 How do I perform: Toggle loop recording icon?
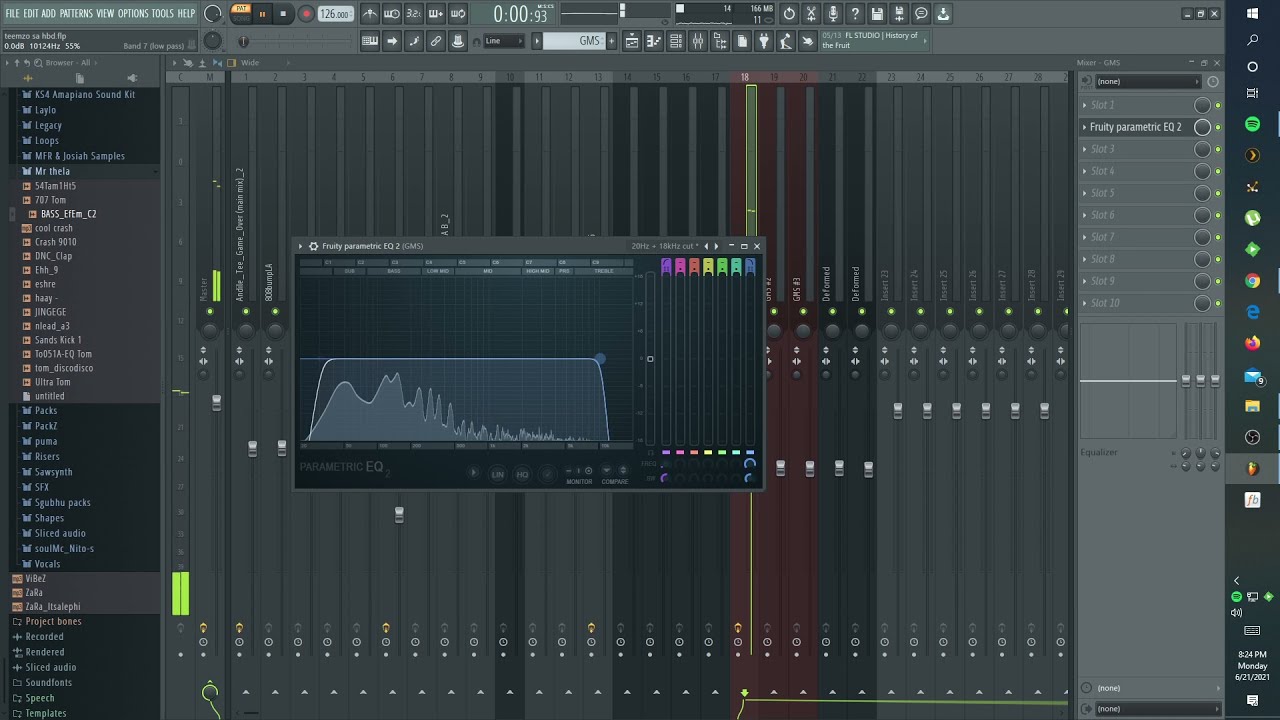point(458,14)
